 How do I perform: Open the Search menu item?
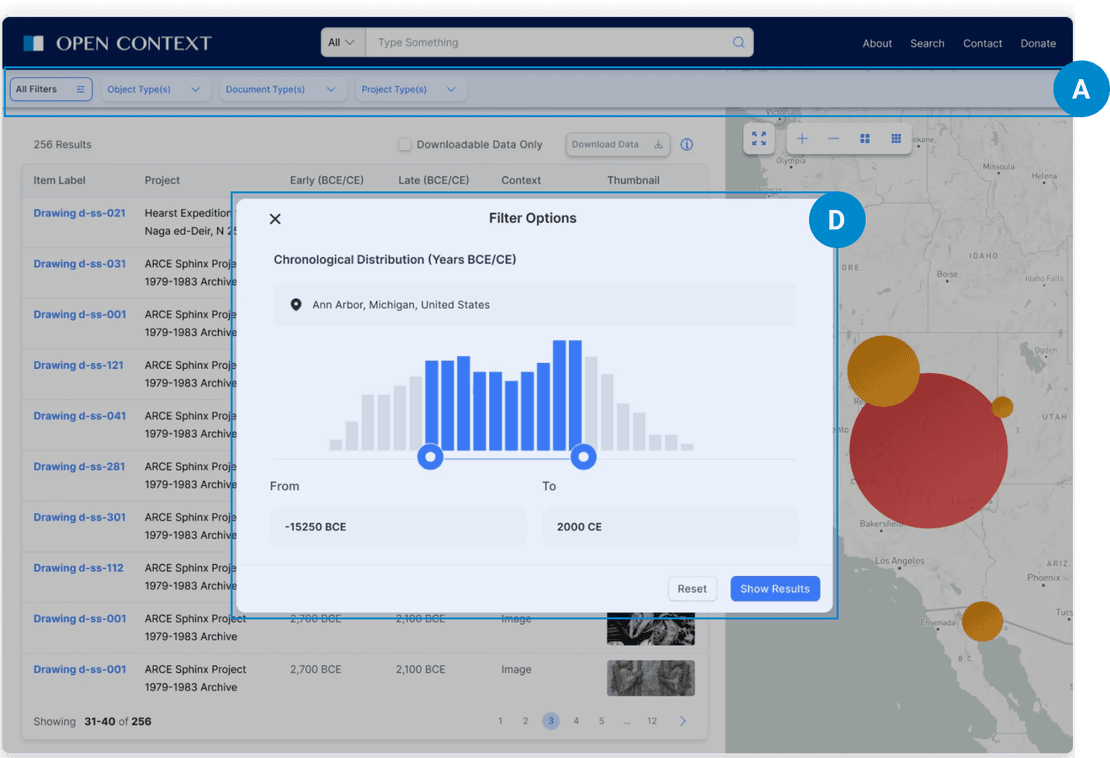927,43
